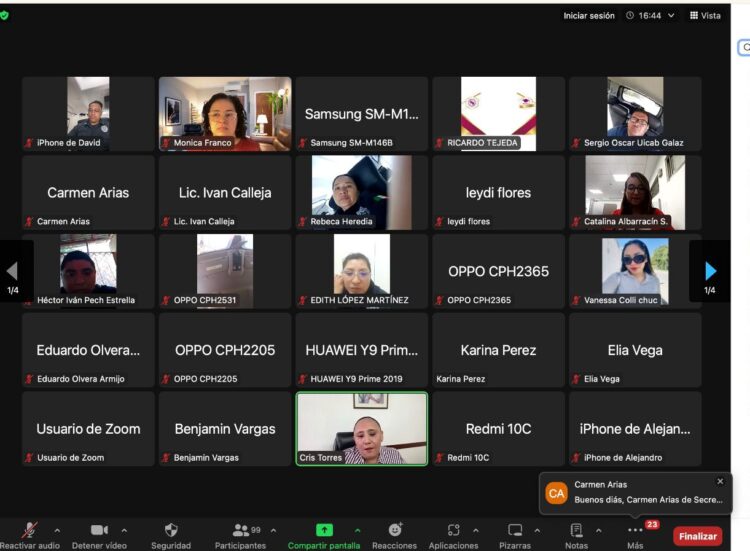The image size is (750, 551).
Task: Expand share screen options chevron
Action: (357, 530)
